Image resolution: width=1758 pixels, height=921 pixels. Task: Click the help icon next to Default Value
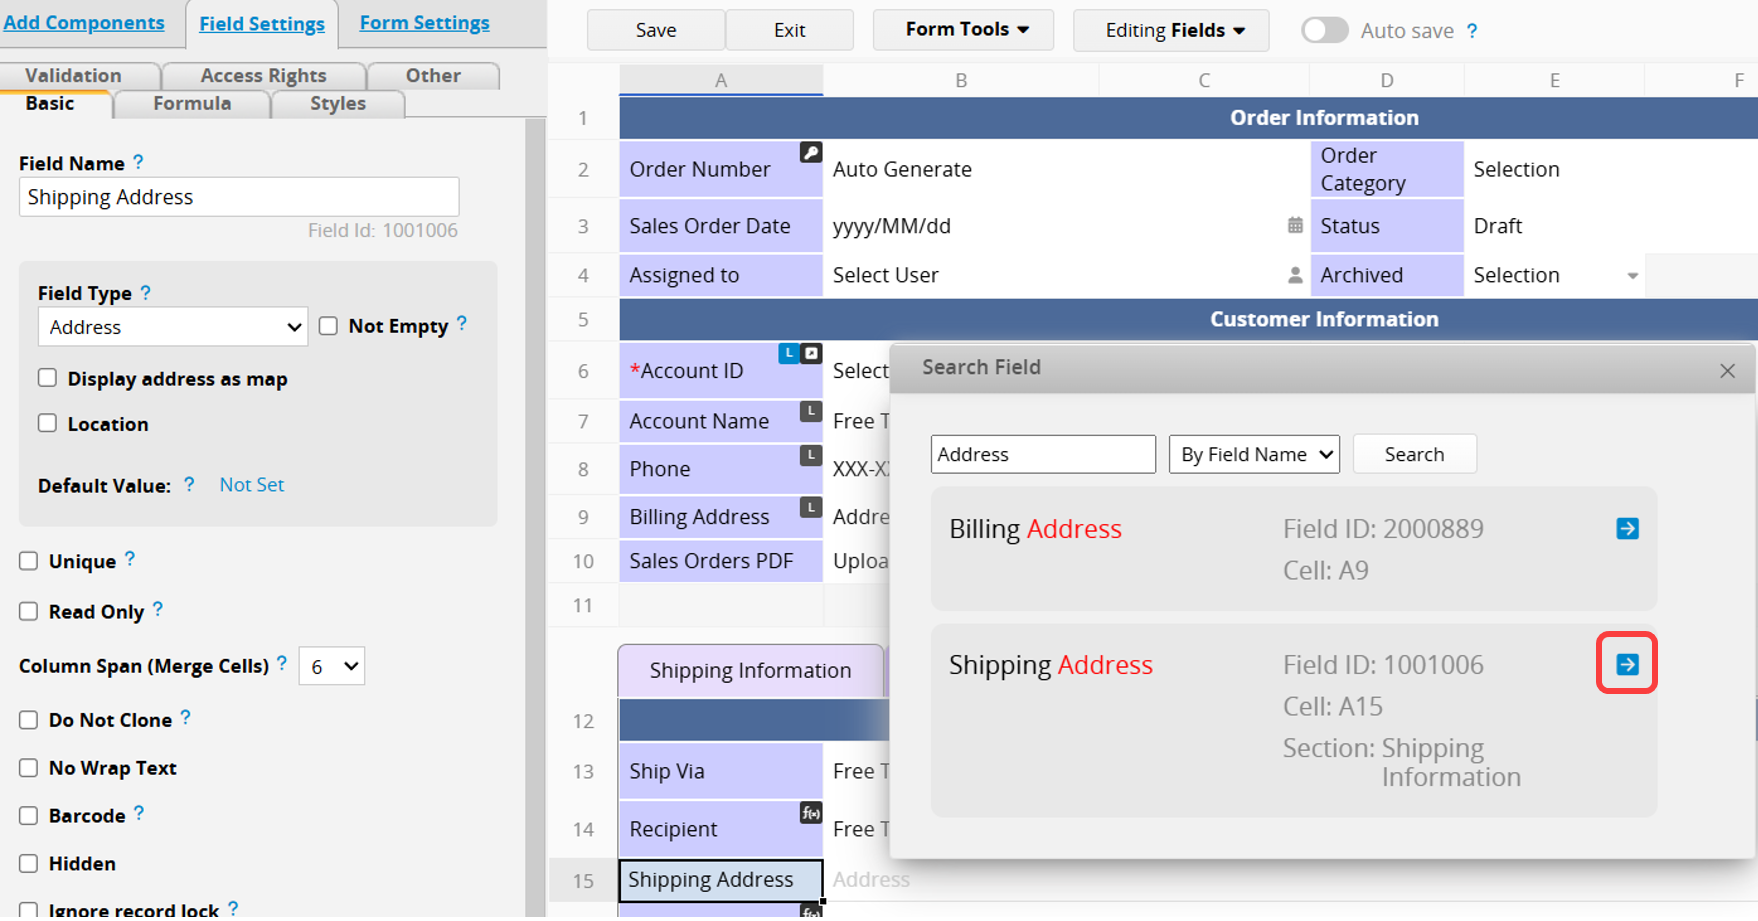pyautogui.click(x=189, y=485)
